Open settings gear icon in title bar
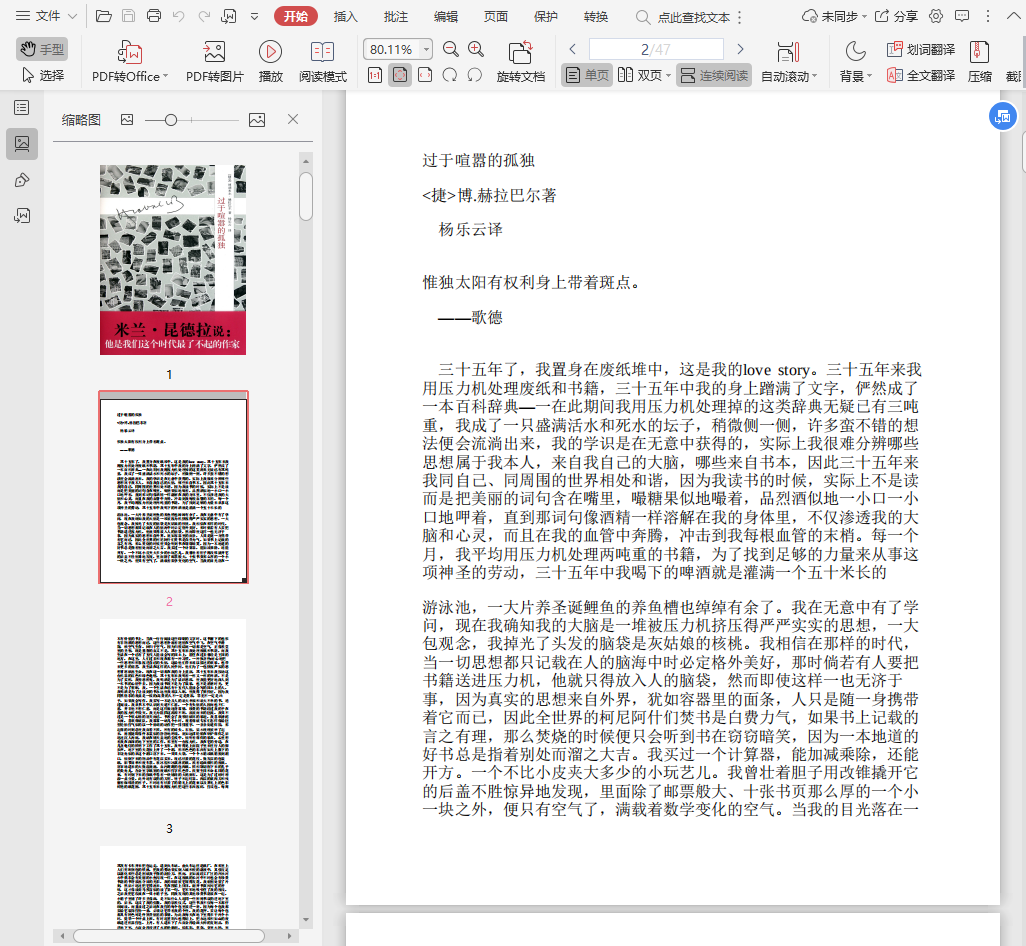Image resolution: width=1026 pixels, height=946 pixels. pyautogui.click(x=936, y=16)
